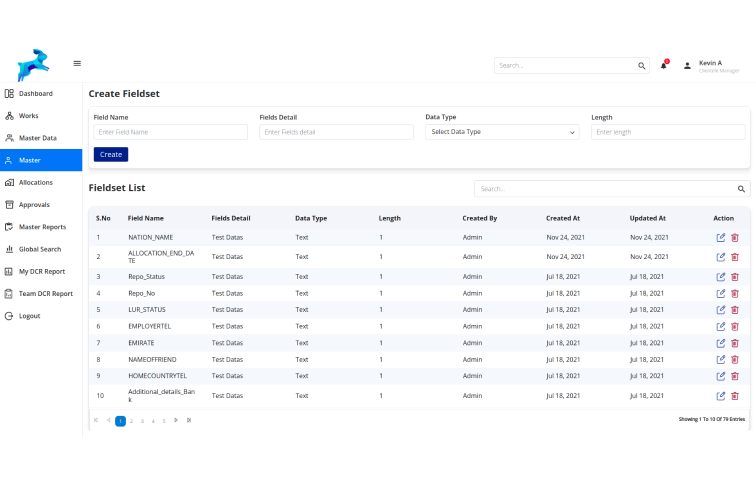Open Dashboard from the sidebar
Image resolution: width=756 pixels, height=486 pixels.
click(35, 93)
